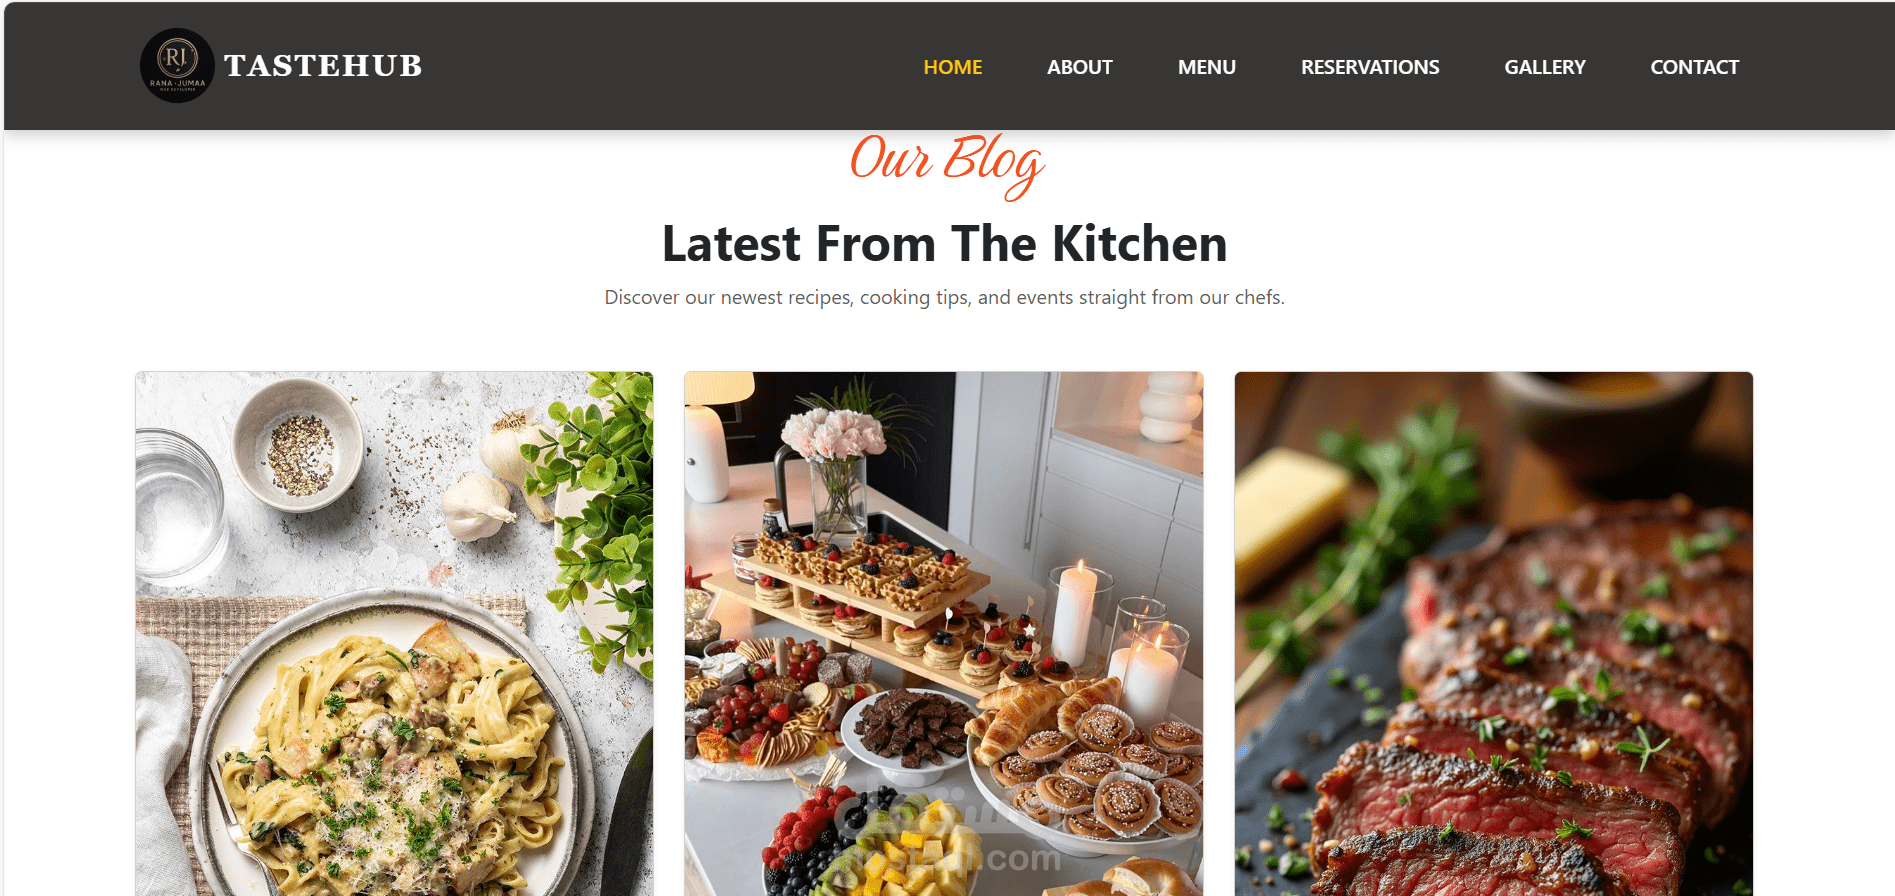This screenshot has height=896, width=1895.
Task: Select MENU in the navigation bar
Action: tap(1206, 67)
